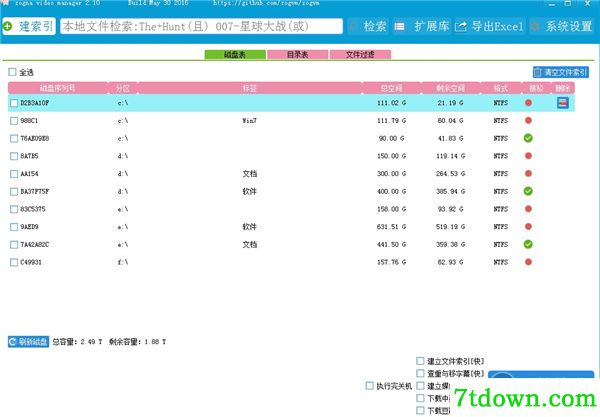
Task: Click the green check icon for 7A42A82C
Action: click(528, 244)
